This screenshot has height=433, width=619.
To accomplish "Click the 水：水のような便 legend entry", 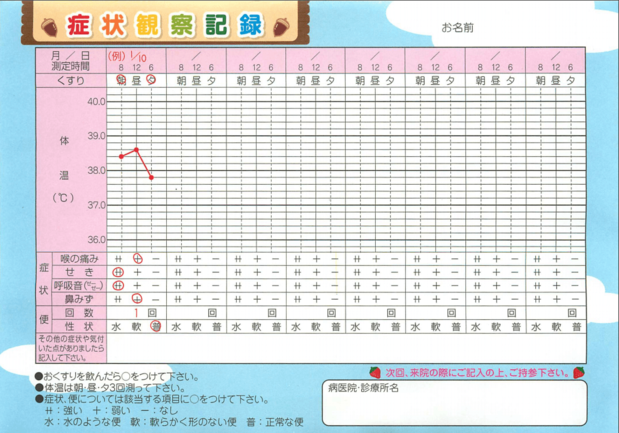I will coord(83,422).
